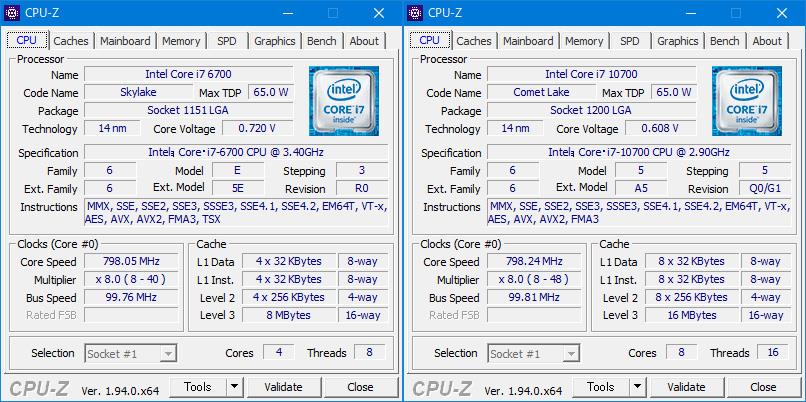Click the 'Comet Lake' code name value
This screenshot has width=806, height=402.
(541, 92)
